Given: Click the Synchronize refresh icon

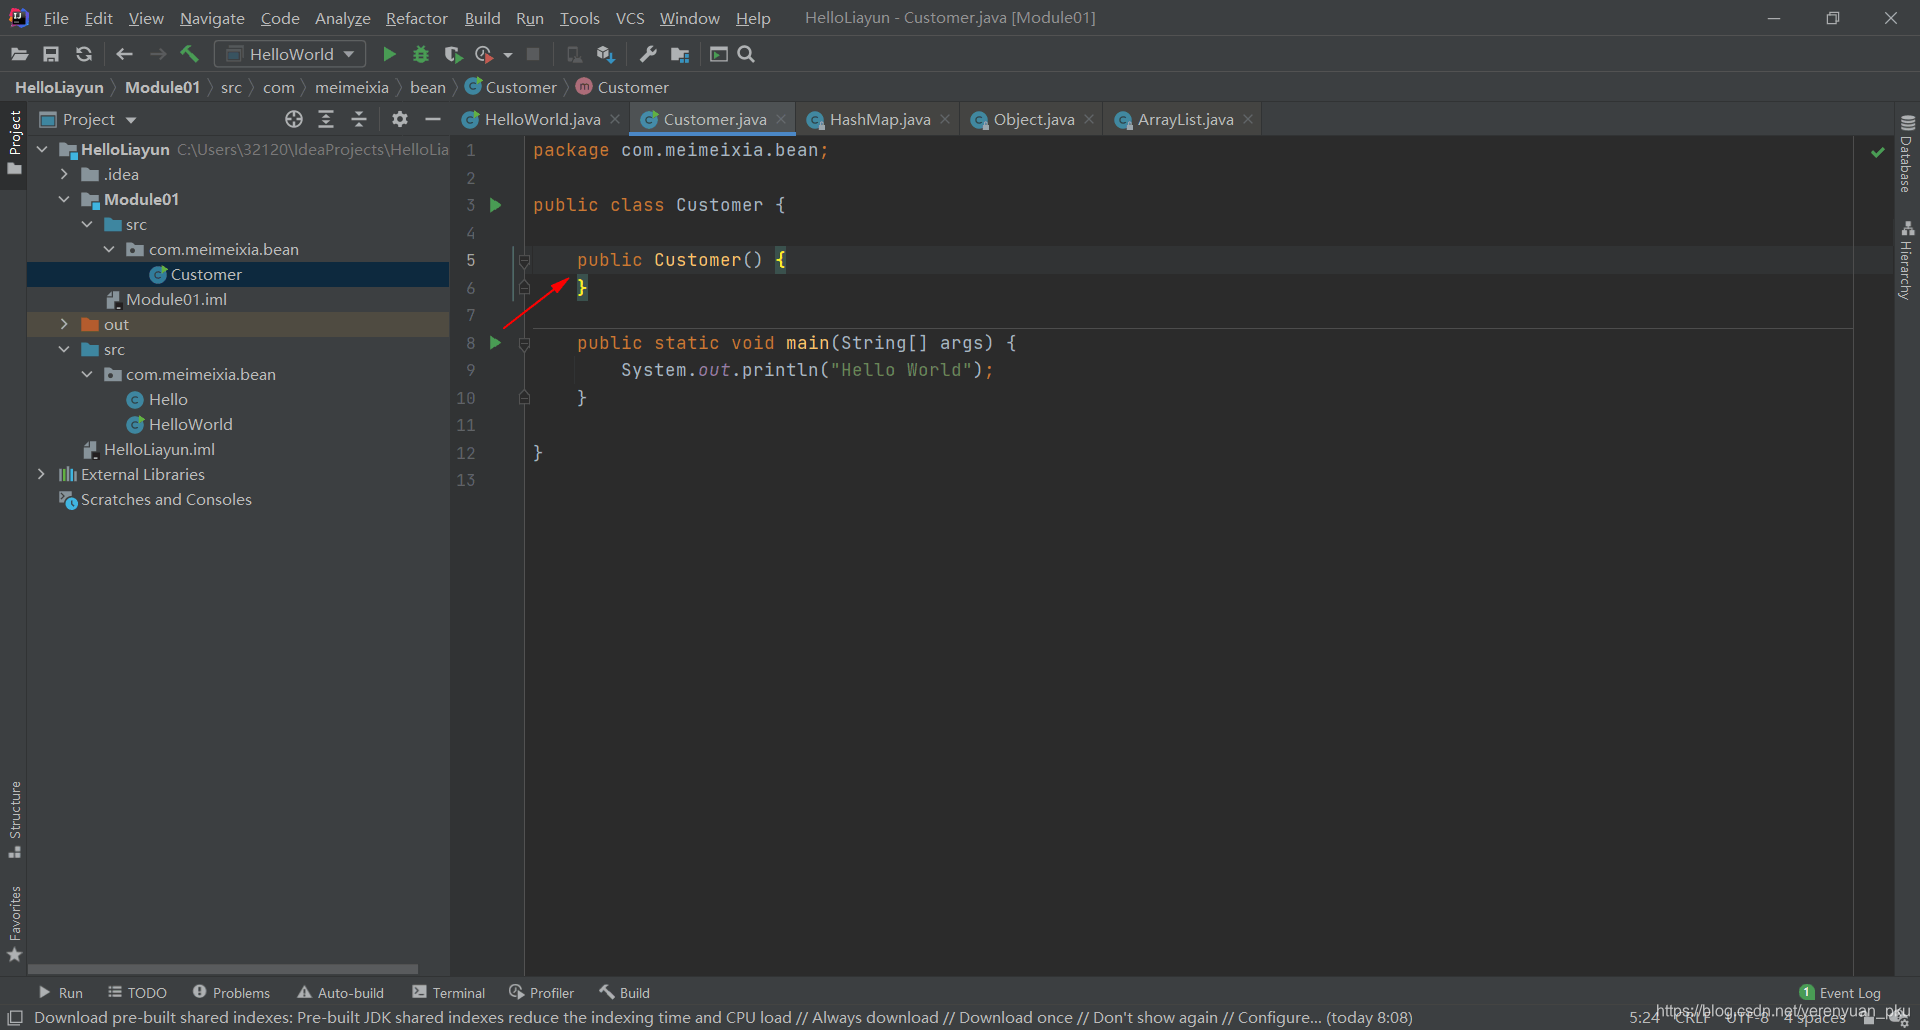Looking at the screenshot, I should [x=84, y=54].
